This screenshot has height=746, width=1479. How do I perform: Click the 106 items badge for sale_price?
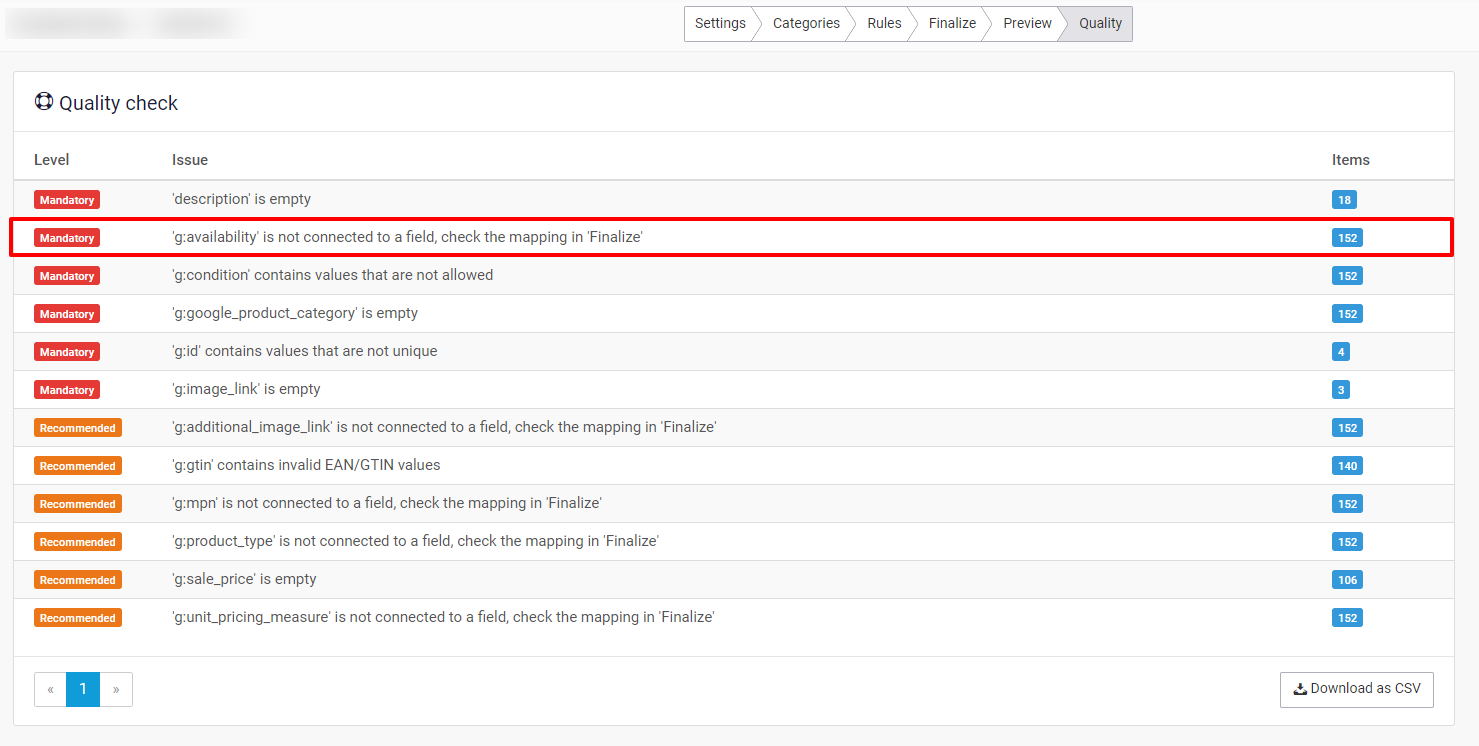pyautogui.click(x=1347, y=580)
